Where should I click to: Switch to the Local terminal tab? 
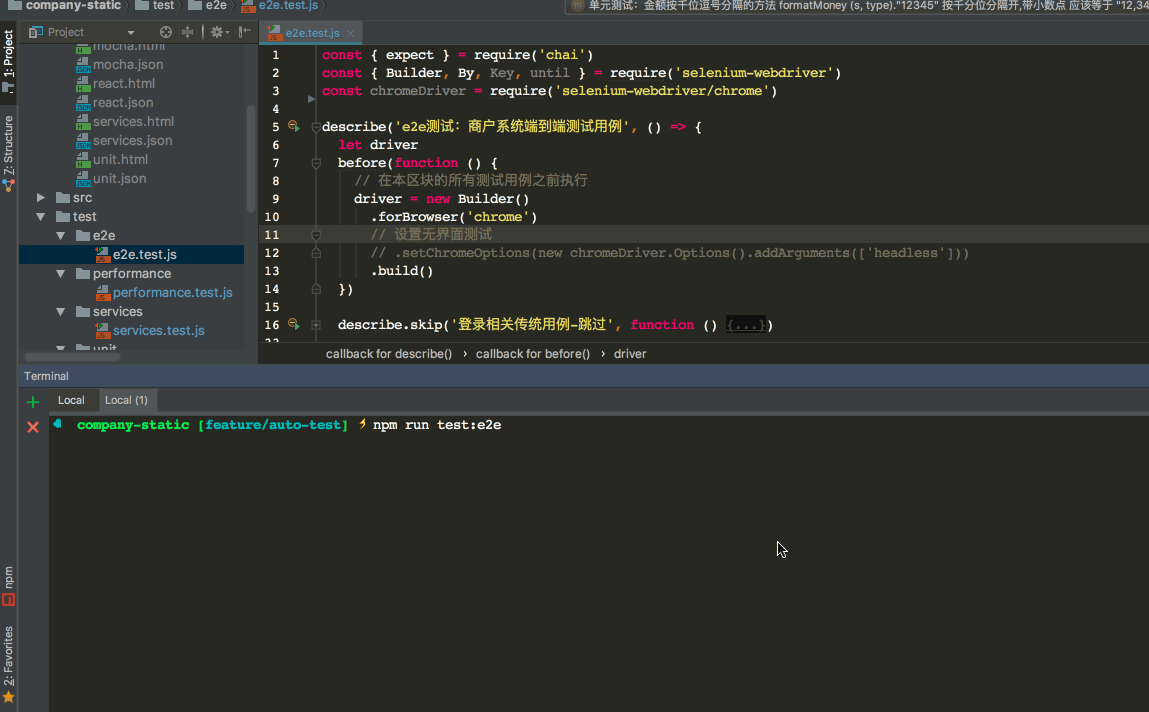71,400
